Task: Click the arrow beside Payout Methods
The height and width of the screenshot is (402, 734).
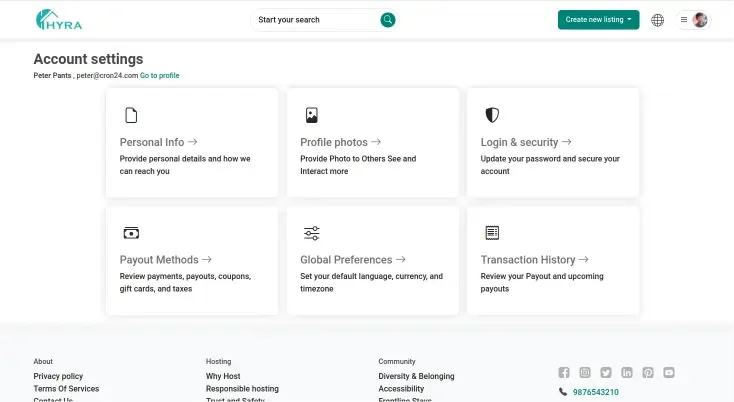Action: click(x=207, y=259)
